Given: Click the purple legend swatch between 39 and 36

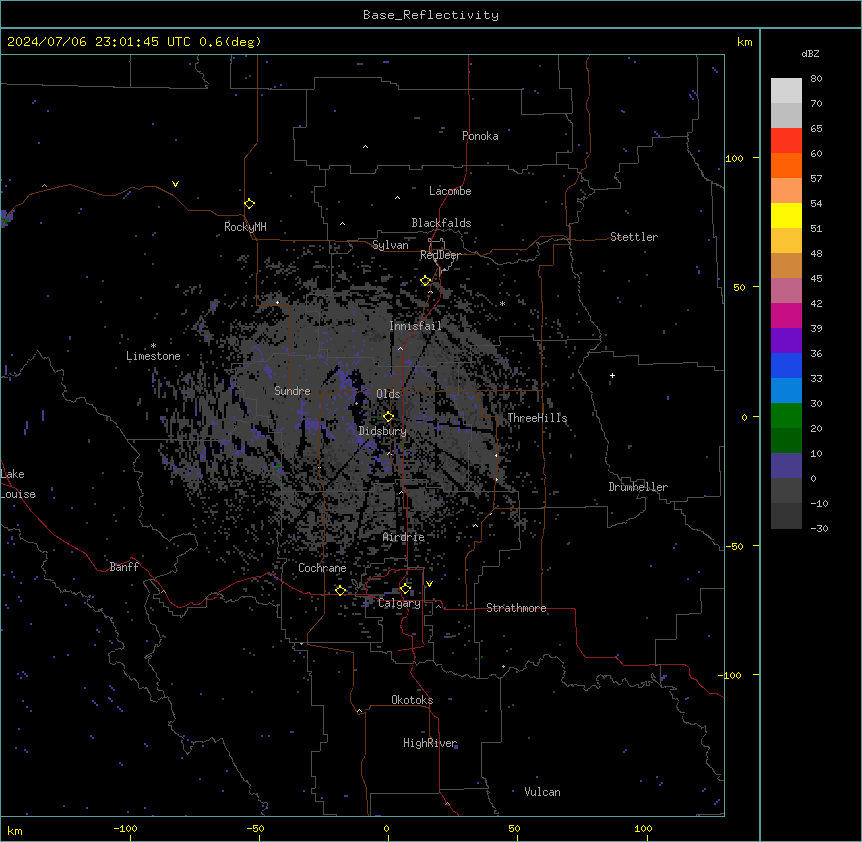Looking at the screenshot, I should coord(786,341).
